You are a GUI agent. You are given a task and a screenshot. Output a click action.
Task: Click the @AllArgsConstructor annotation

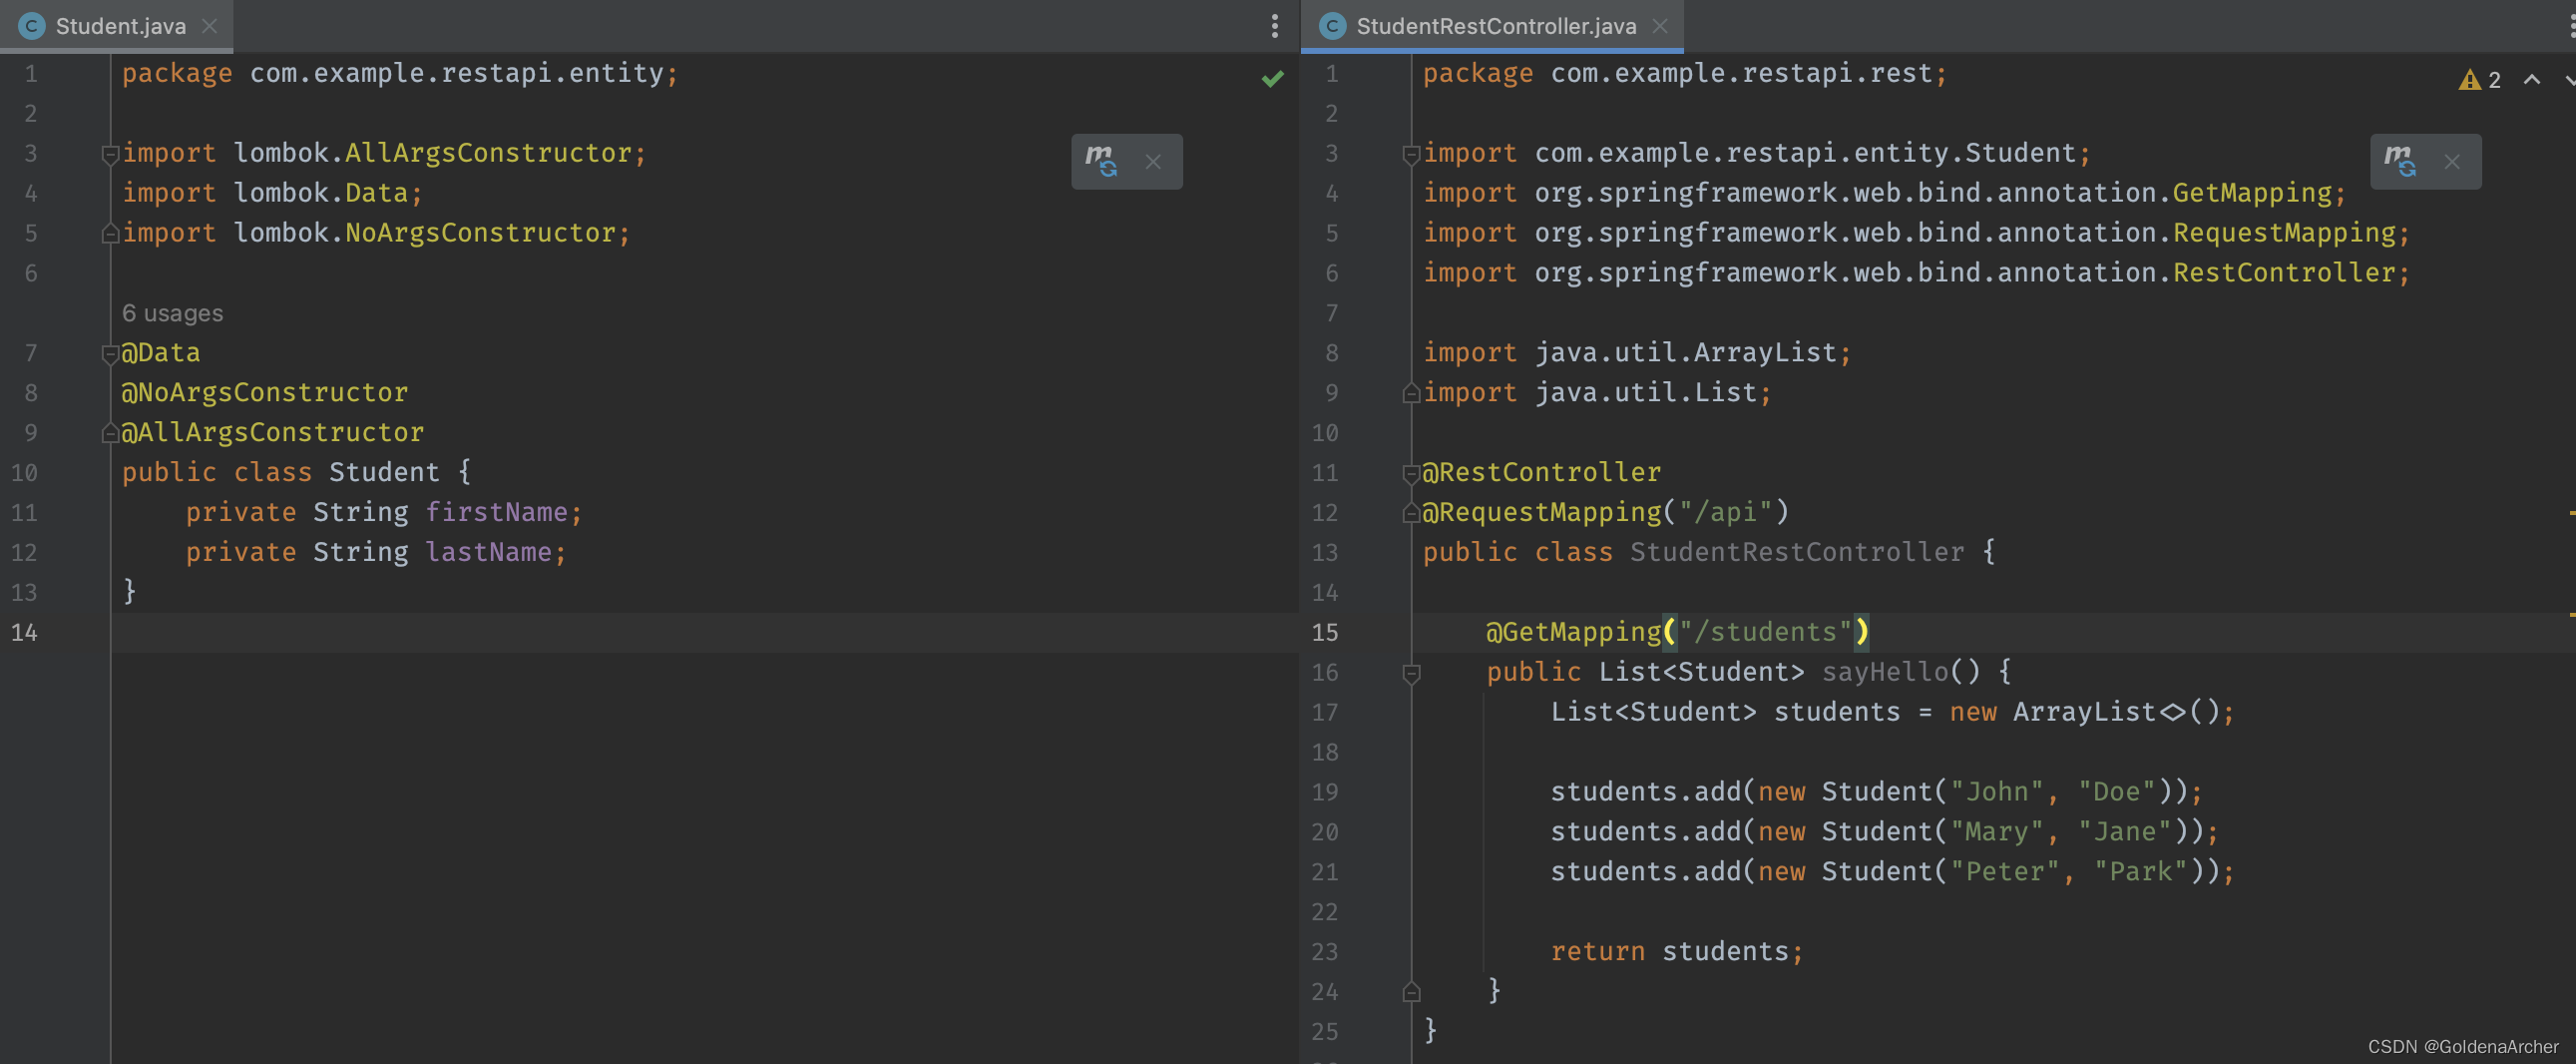(x=273, y=433)
